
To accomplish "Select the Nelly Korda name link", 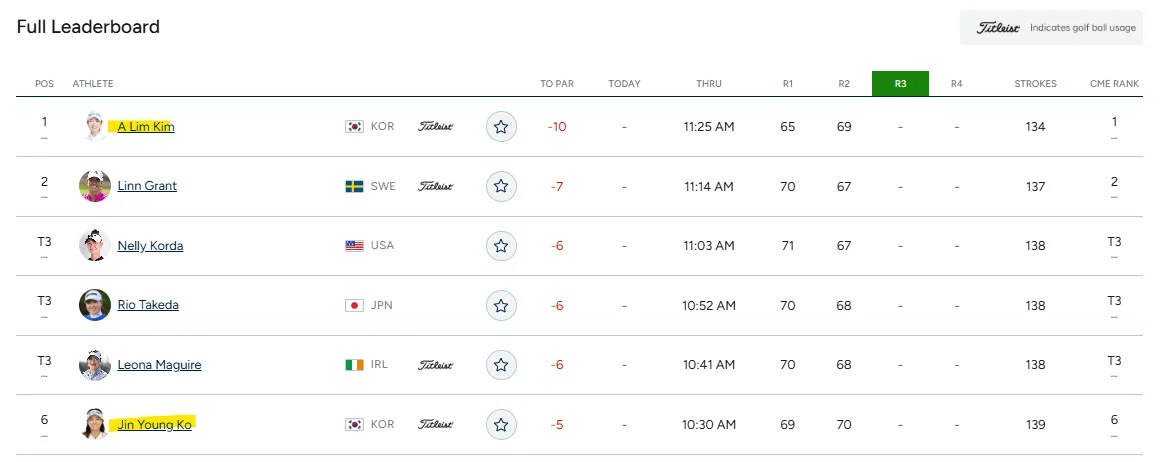I will (x=150, y=245).
